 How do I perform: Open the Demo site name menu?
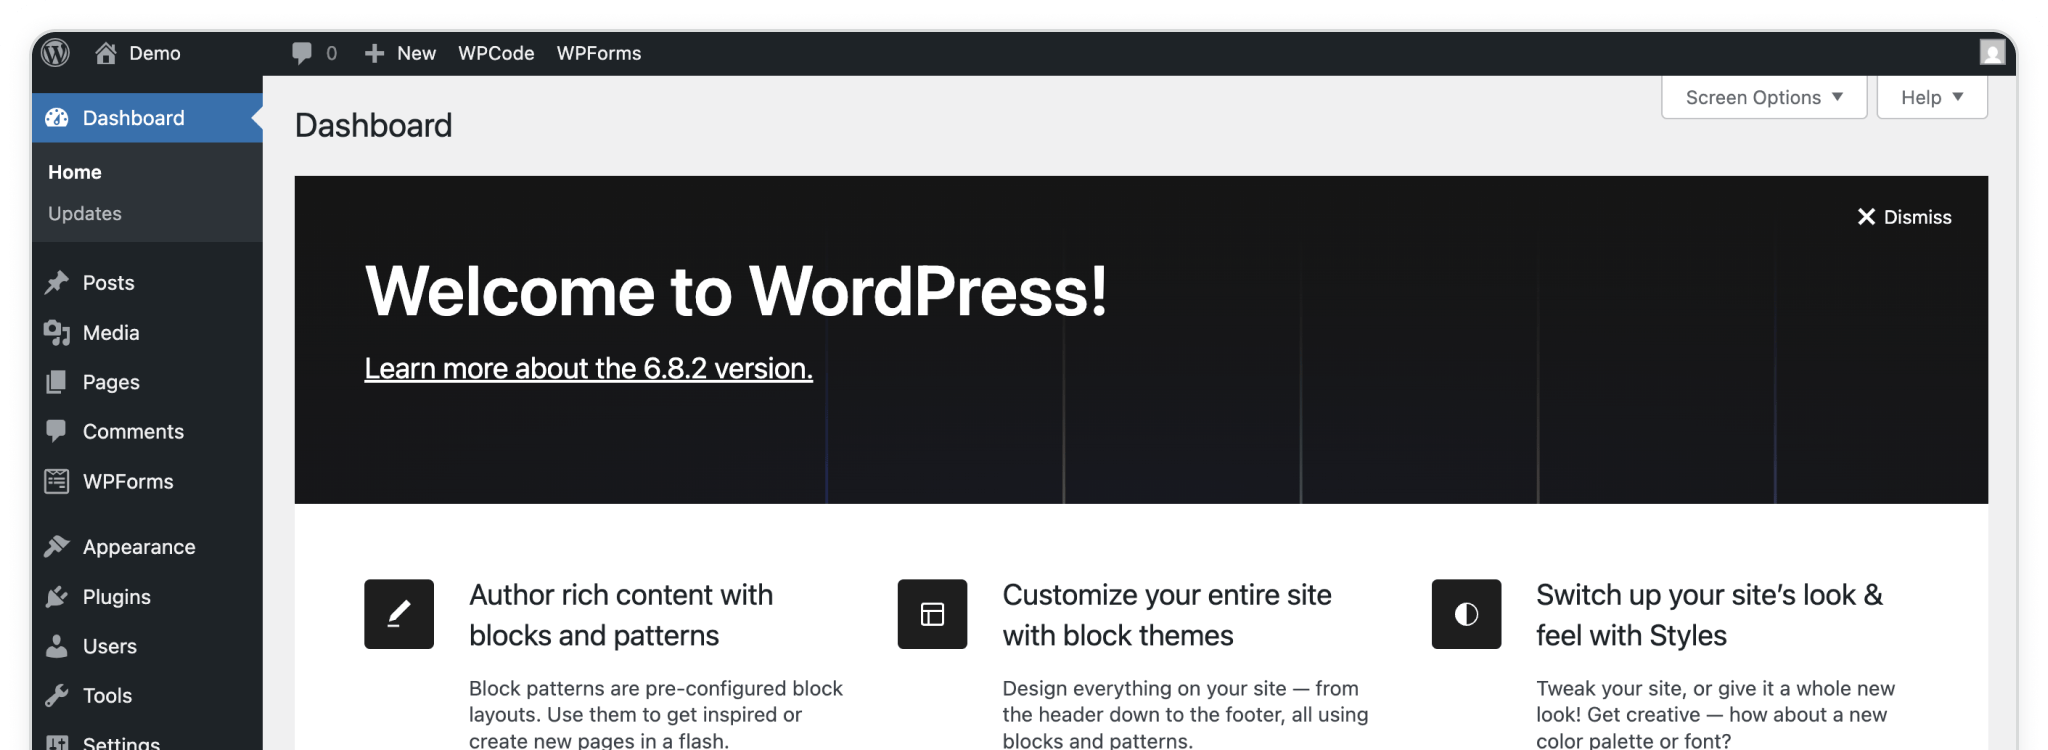click(155, 53)
